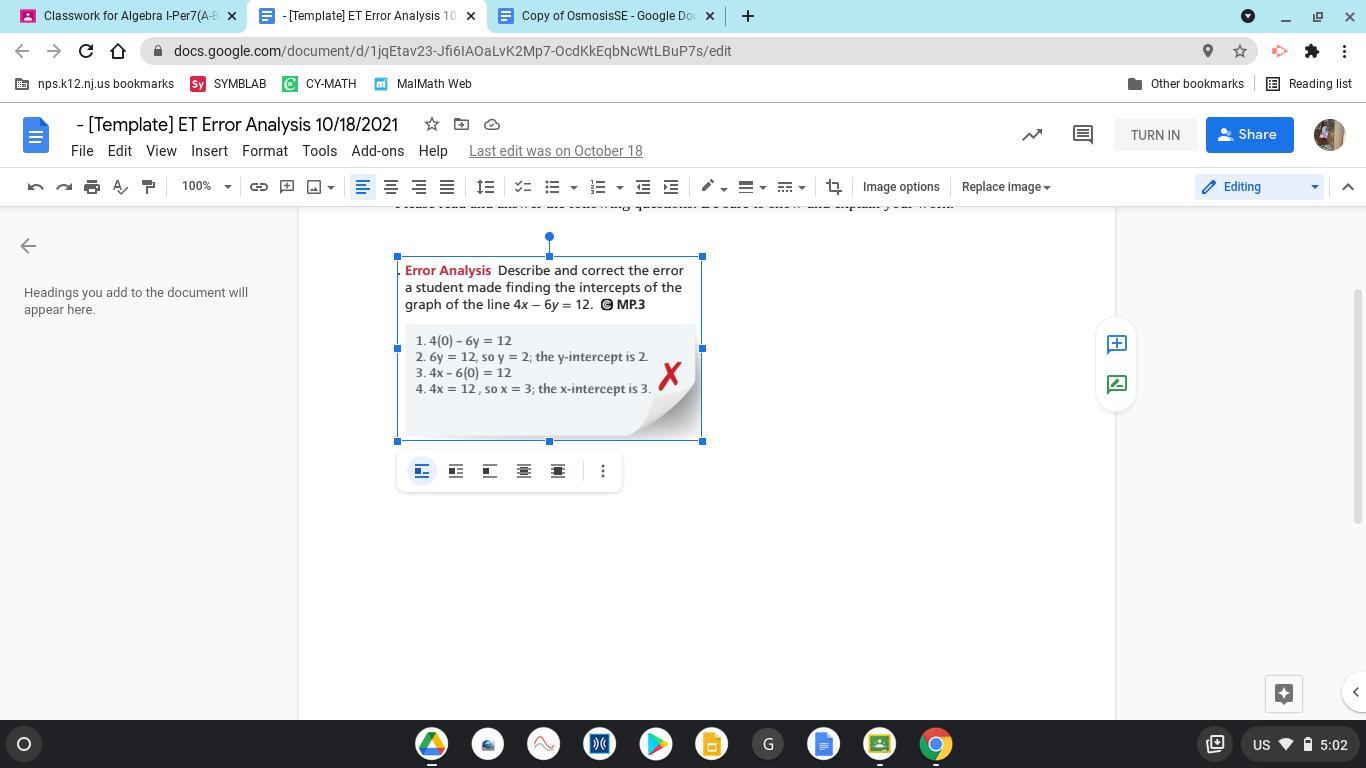The height and width of the screenshot is (768, 1366).
Task: Open the Line spacing options
Action: tap(485, 187)
